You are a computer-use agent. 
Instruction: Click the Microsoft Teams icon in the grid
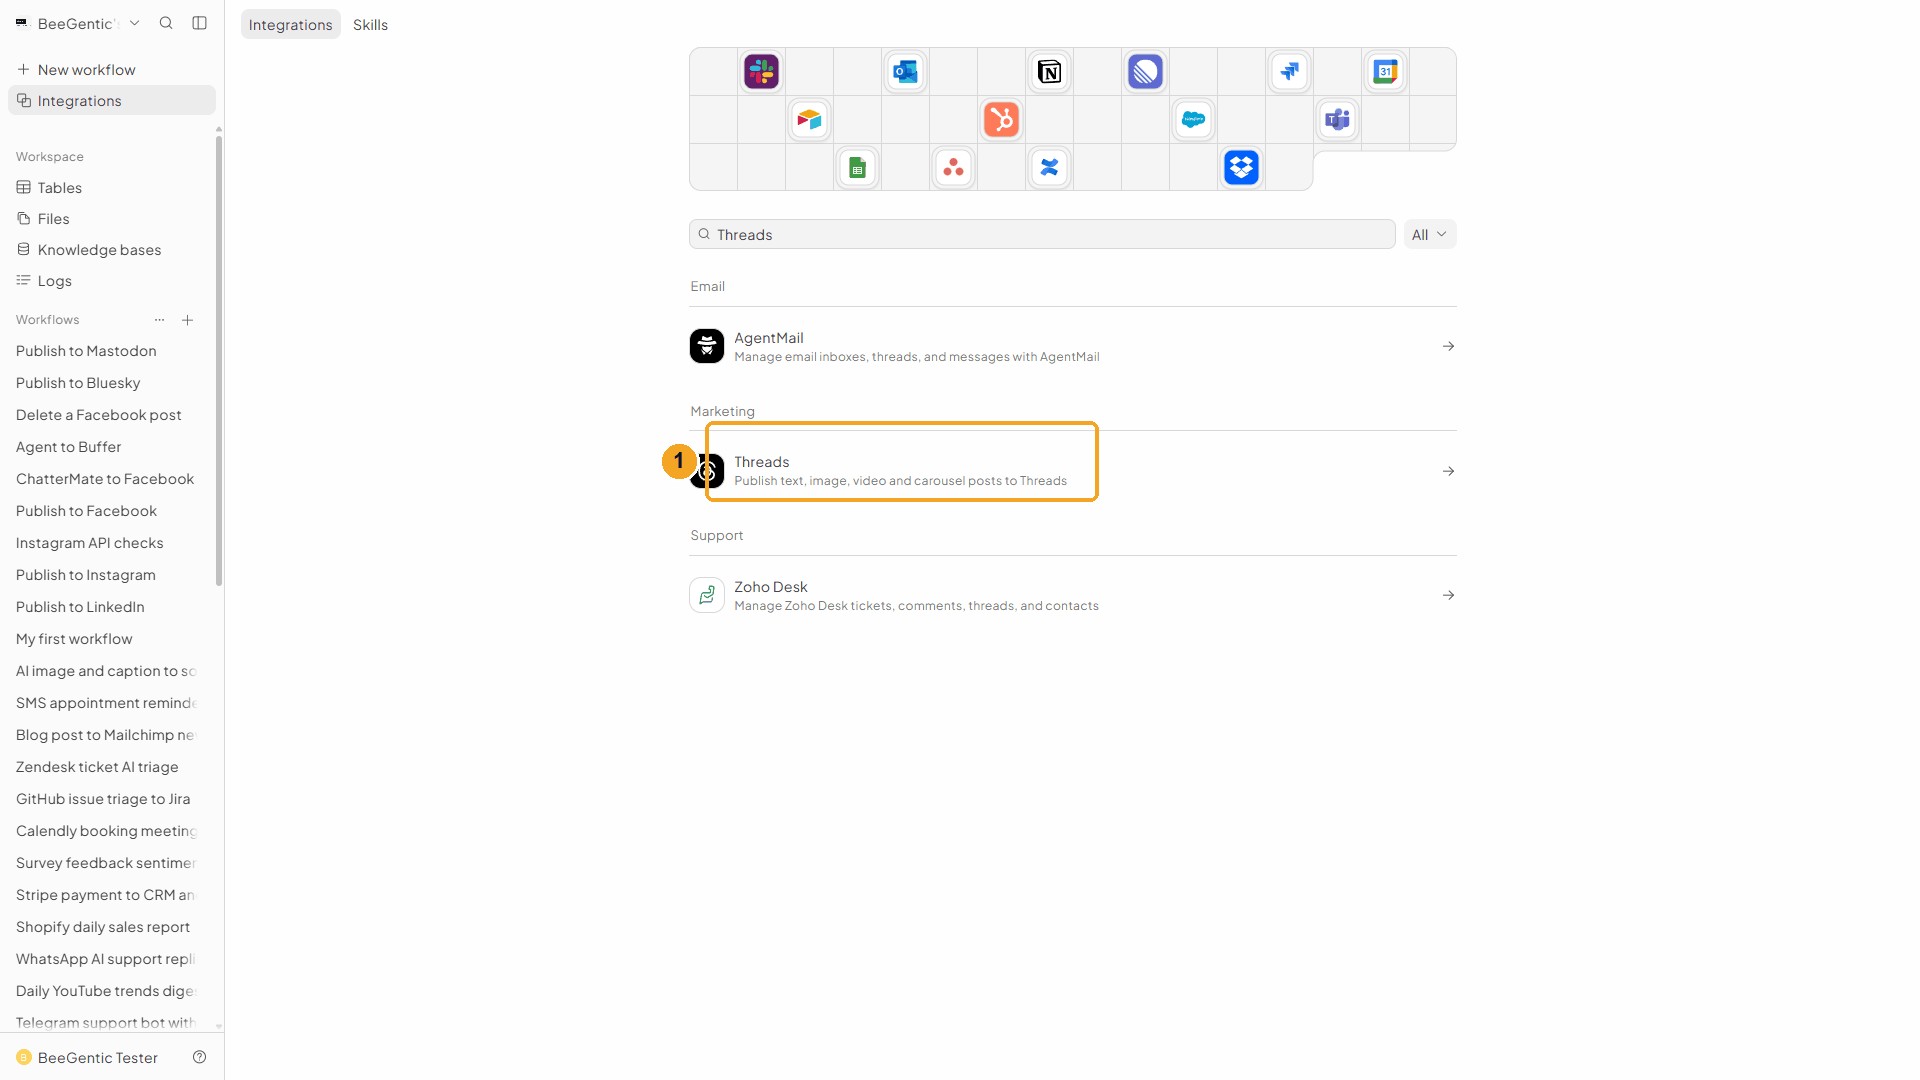1337,120
